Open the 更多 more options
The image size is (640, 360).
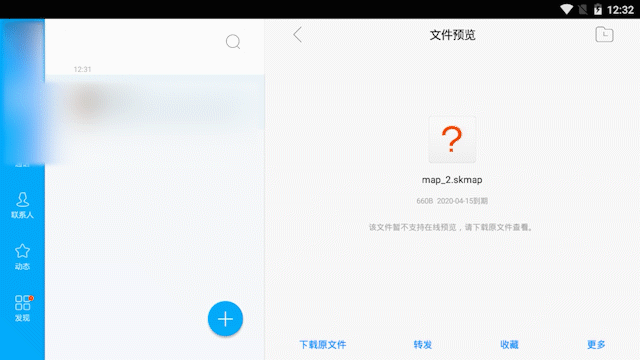[596, 344]
